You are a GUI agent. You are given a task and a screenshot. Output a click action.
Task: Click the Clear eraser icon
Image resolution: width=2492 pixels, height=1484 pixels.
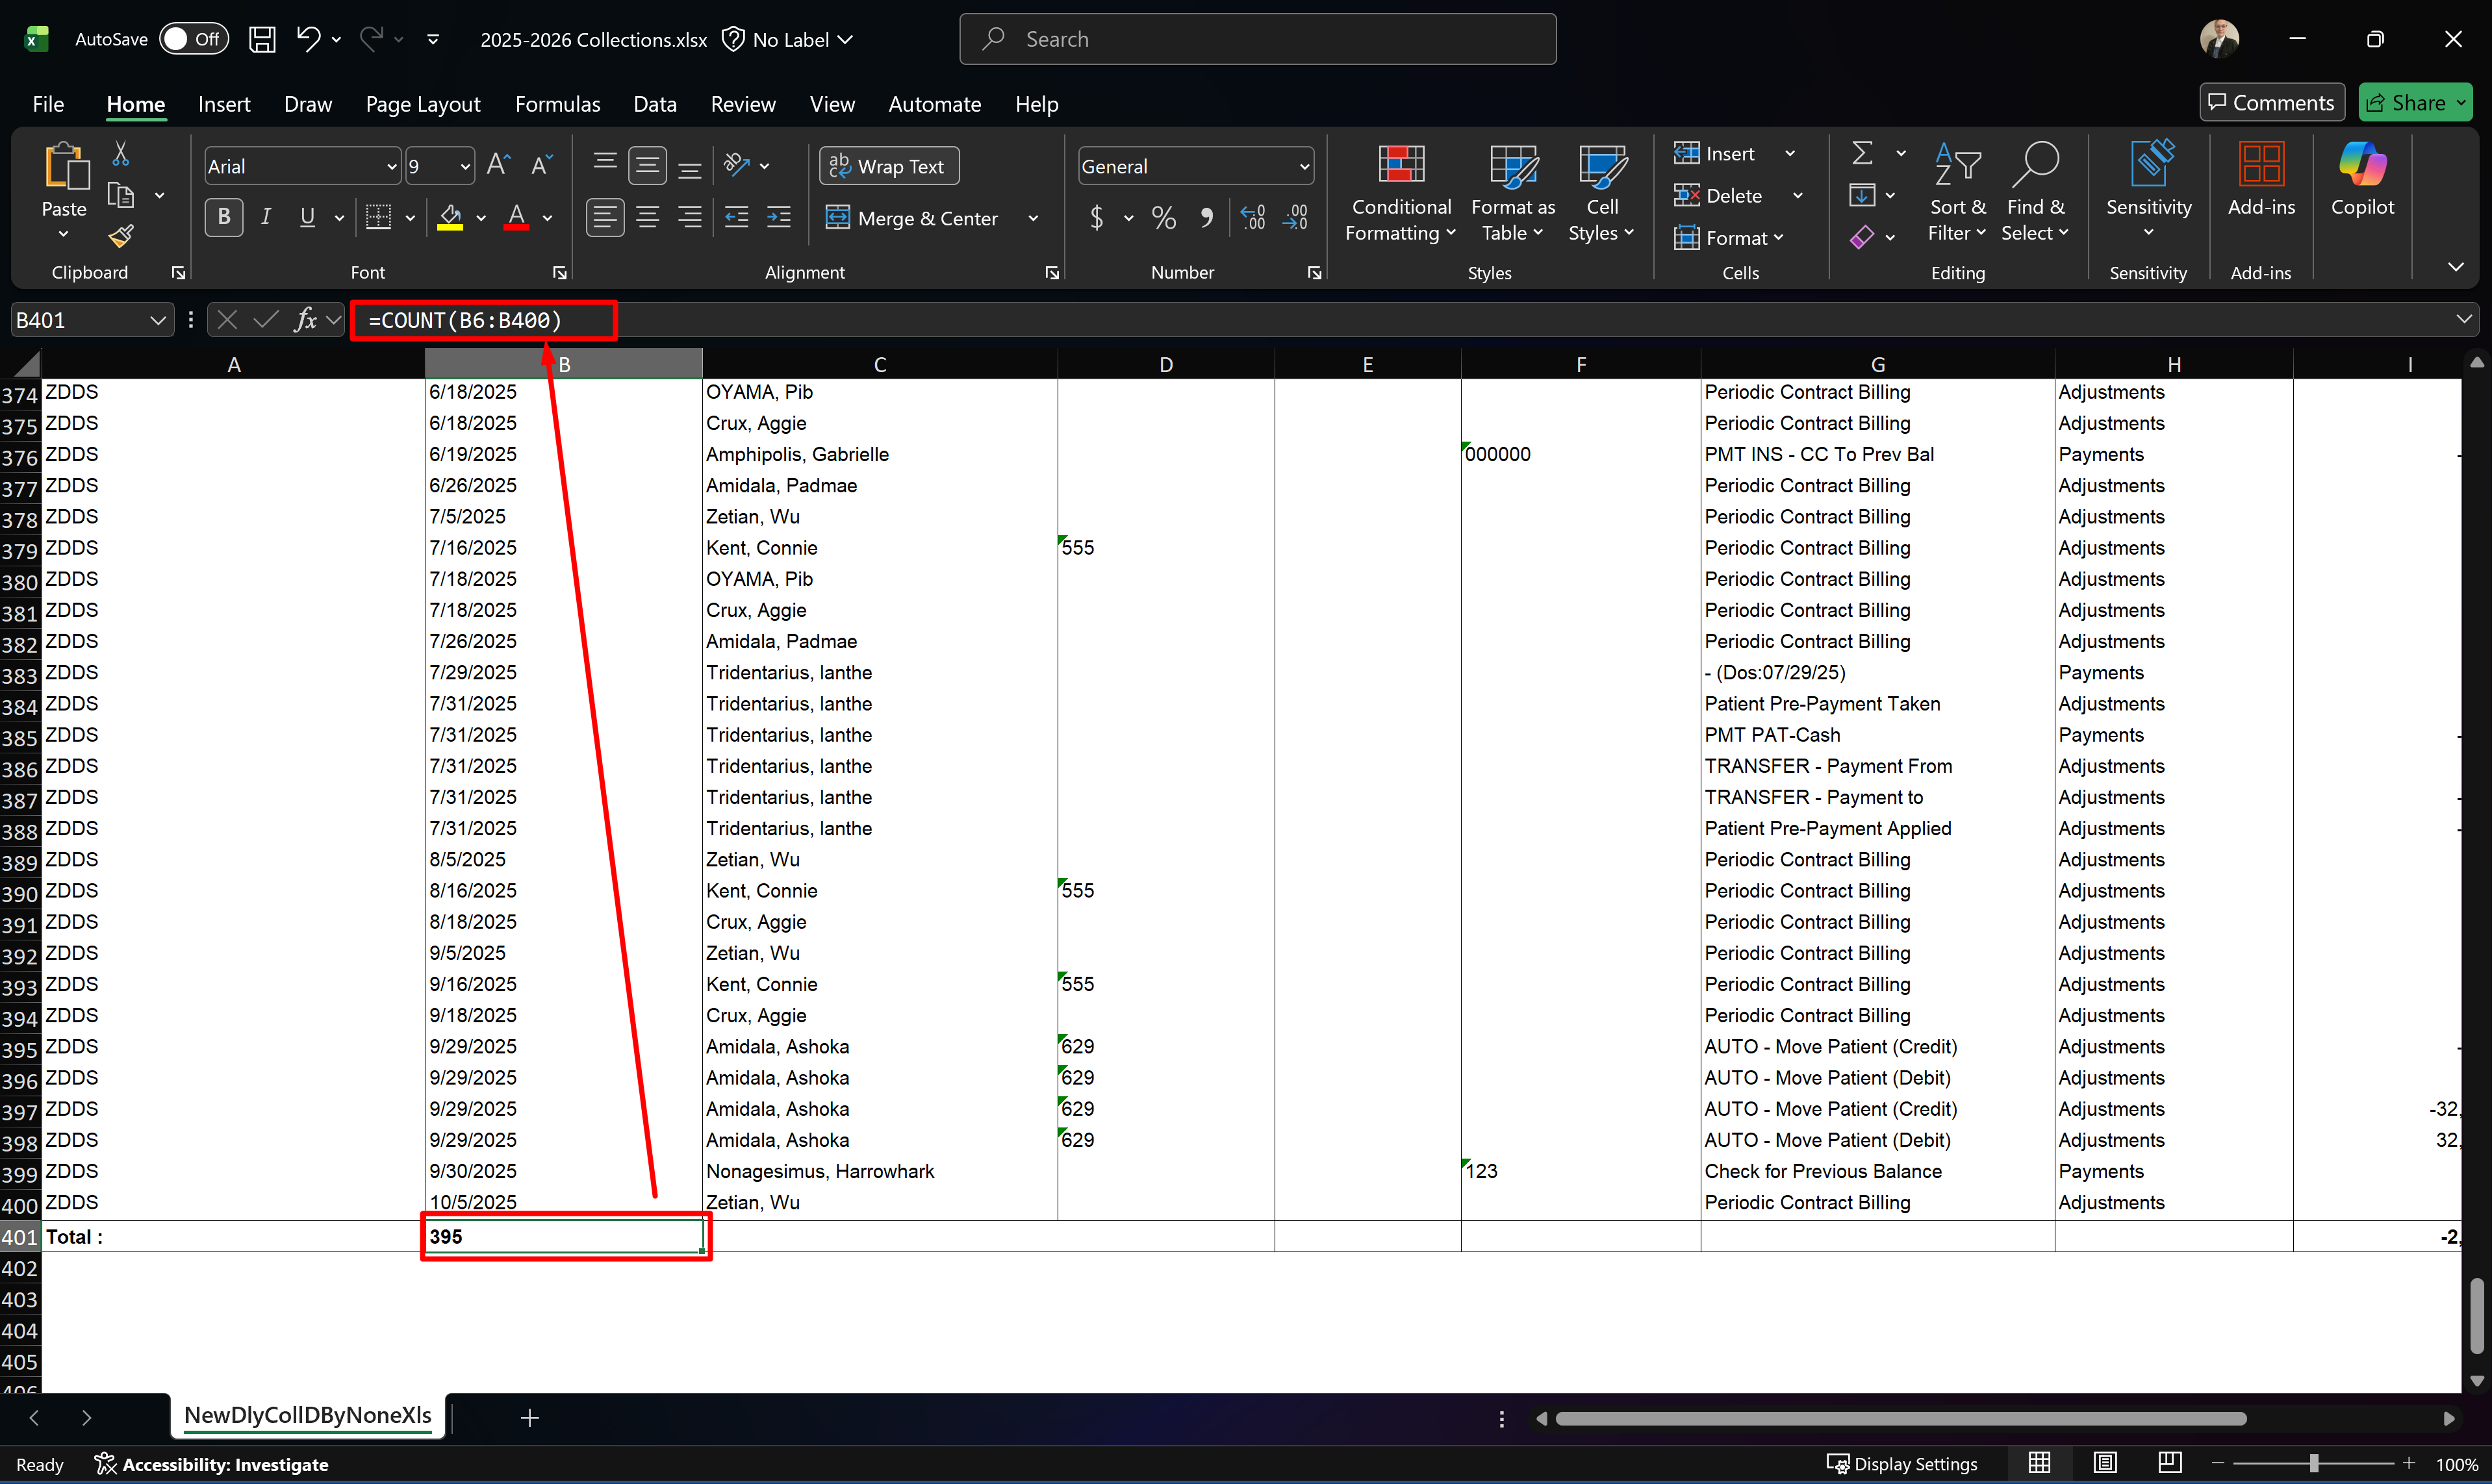(x=1862, y=237)
